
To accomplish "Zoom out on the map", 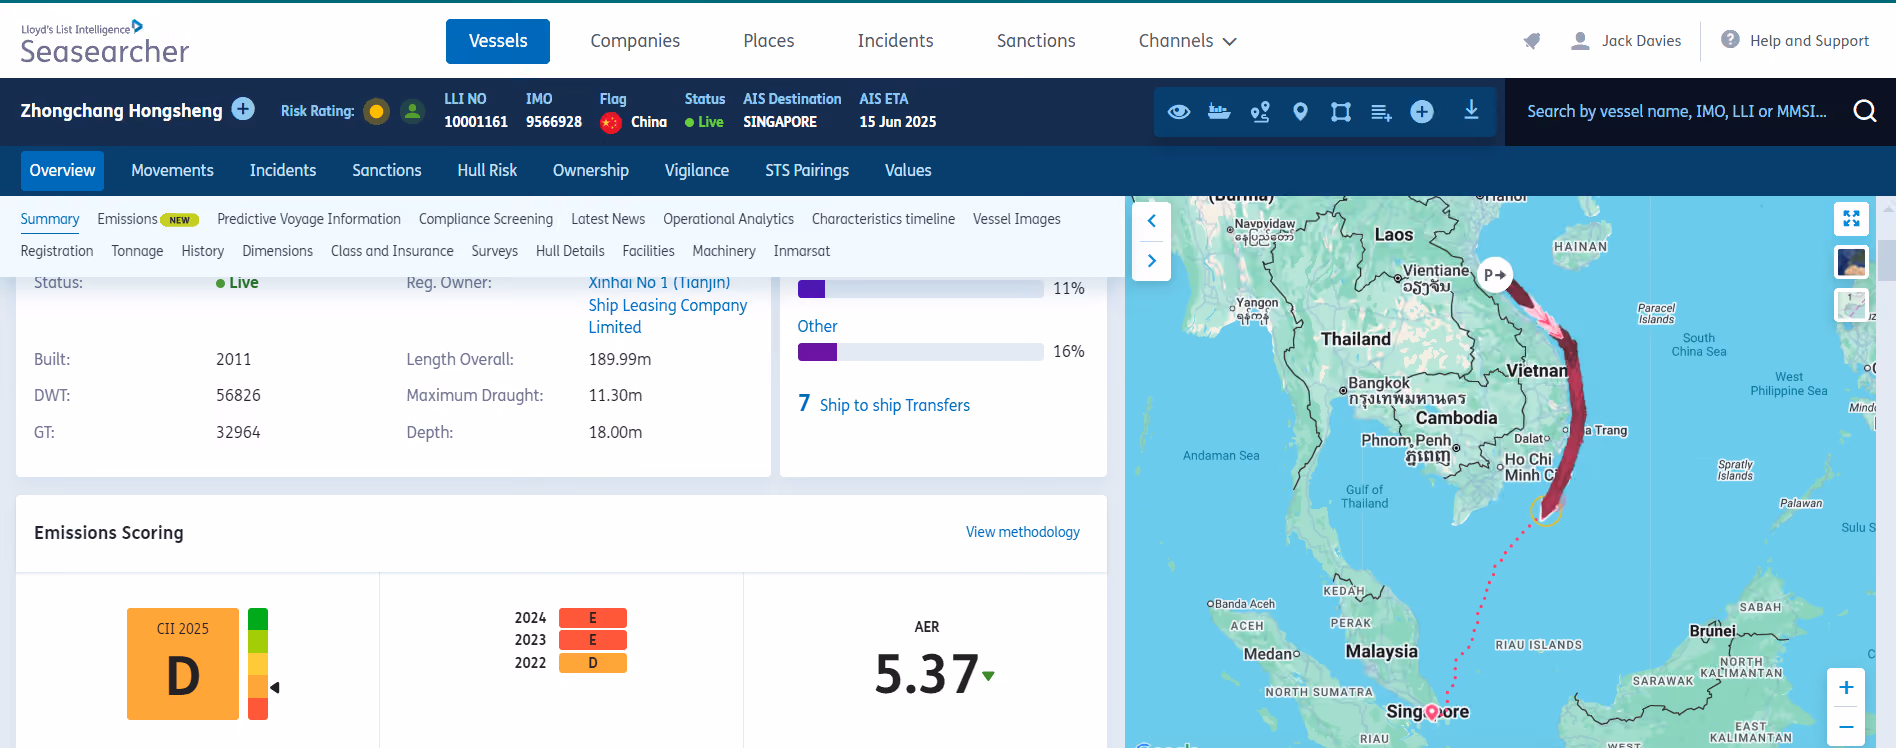I will click(x=1846, y=727).
